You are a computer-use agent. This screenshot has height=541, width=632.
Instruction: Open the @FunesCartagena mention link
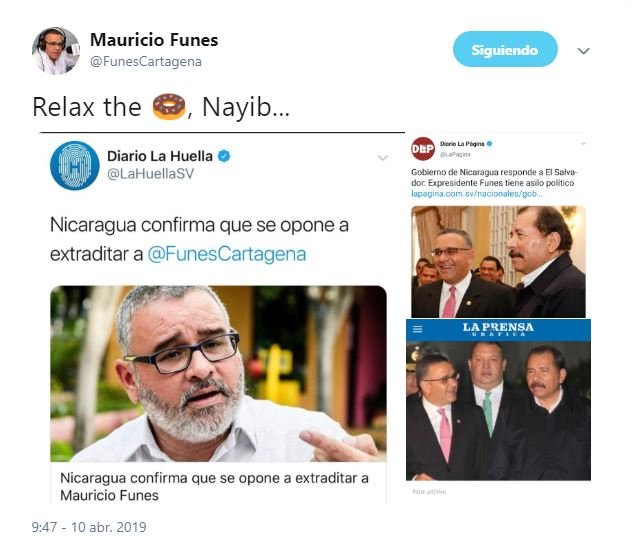coord(227,254)
